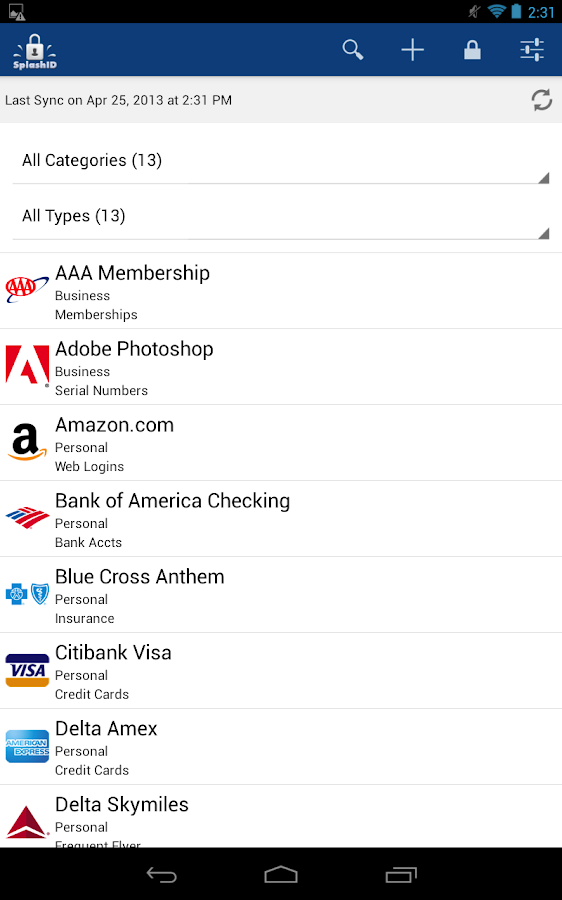Open the AAA Membership entry
Screen dimensions: 562x900
(x=281, y=290)
